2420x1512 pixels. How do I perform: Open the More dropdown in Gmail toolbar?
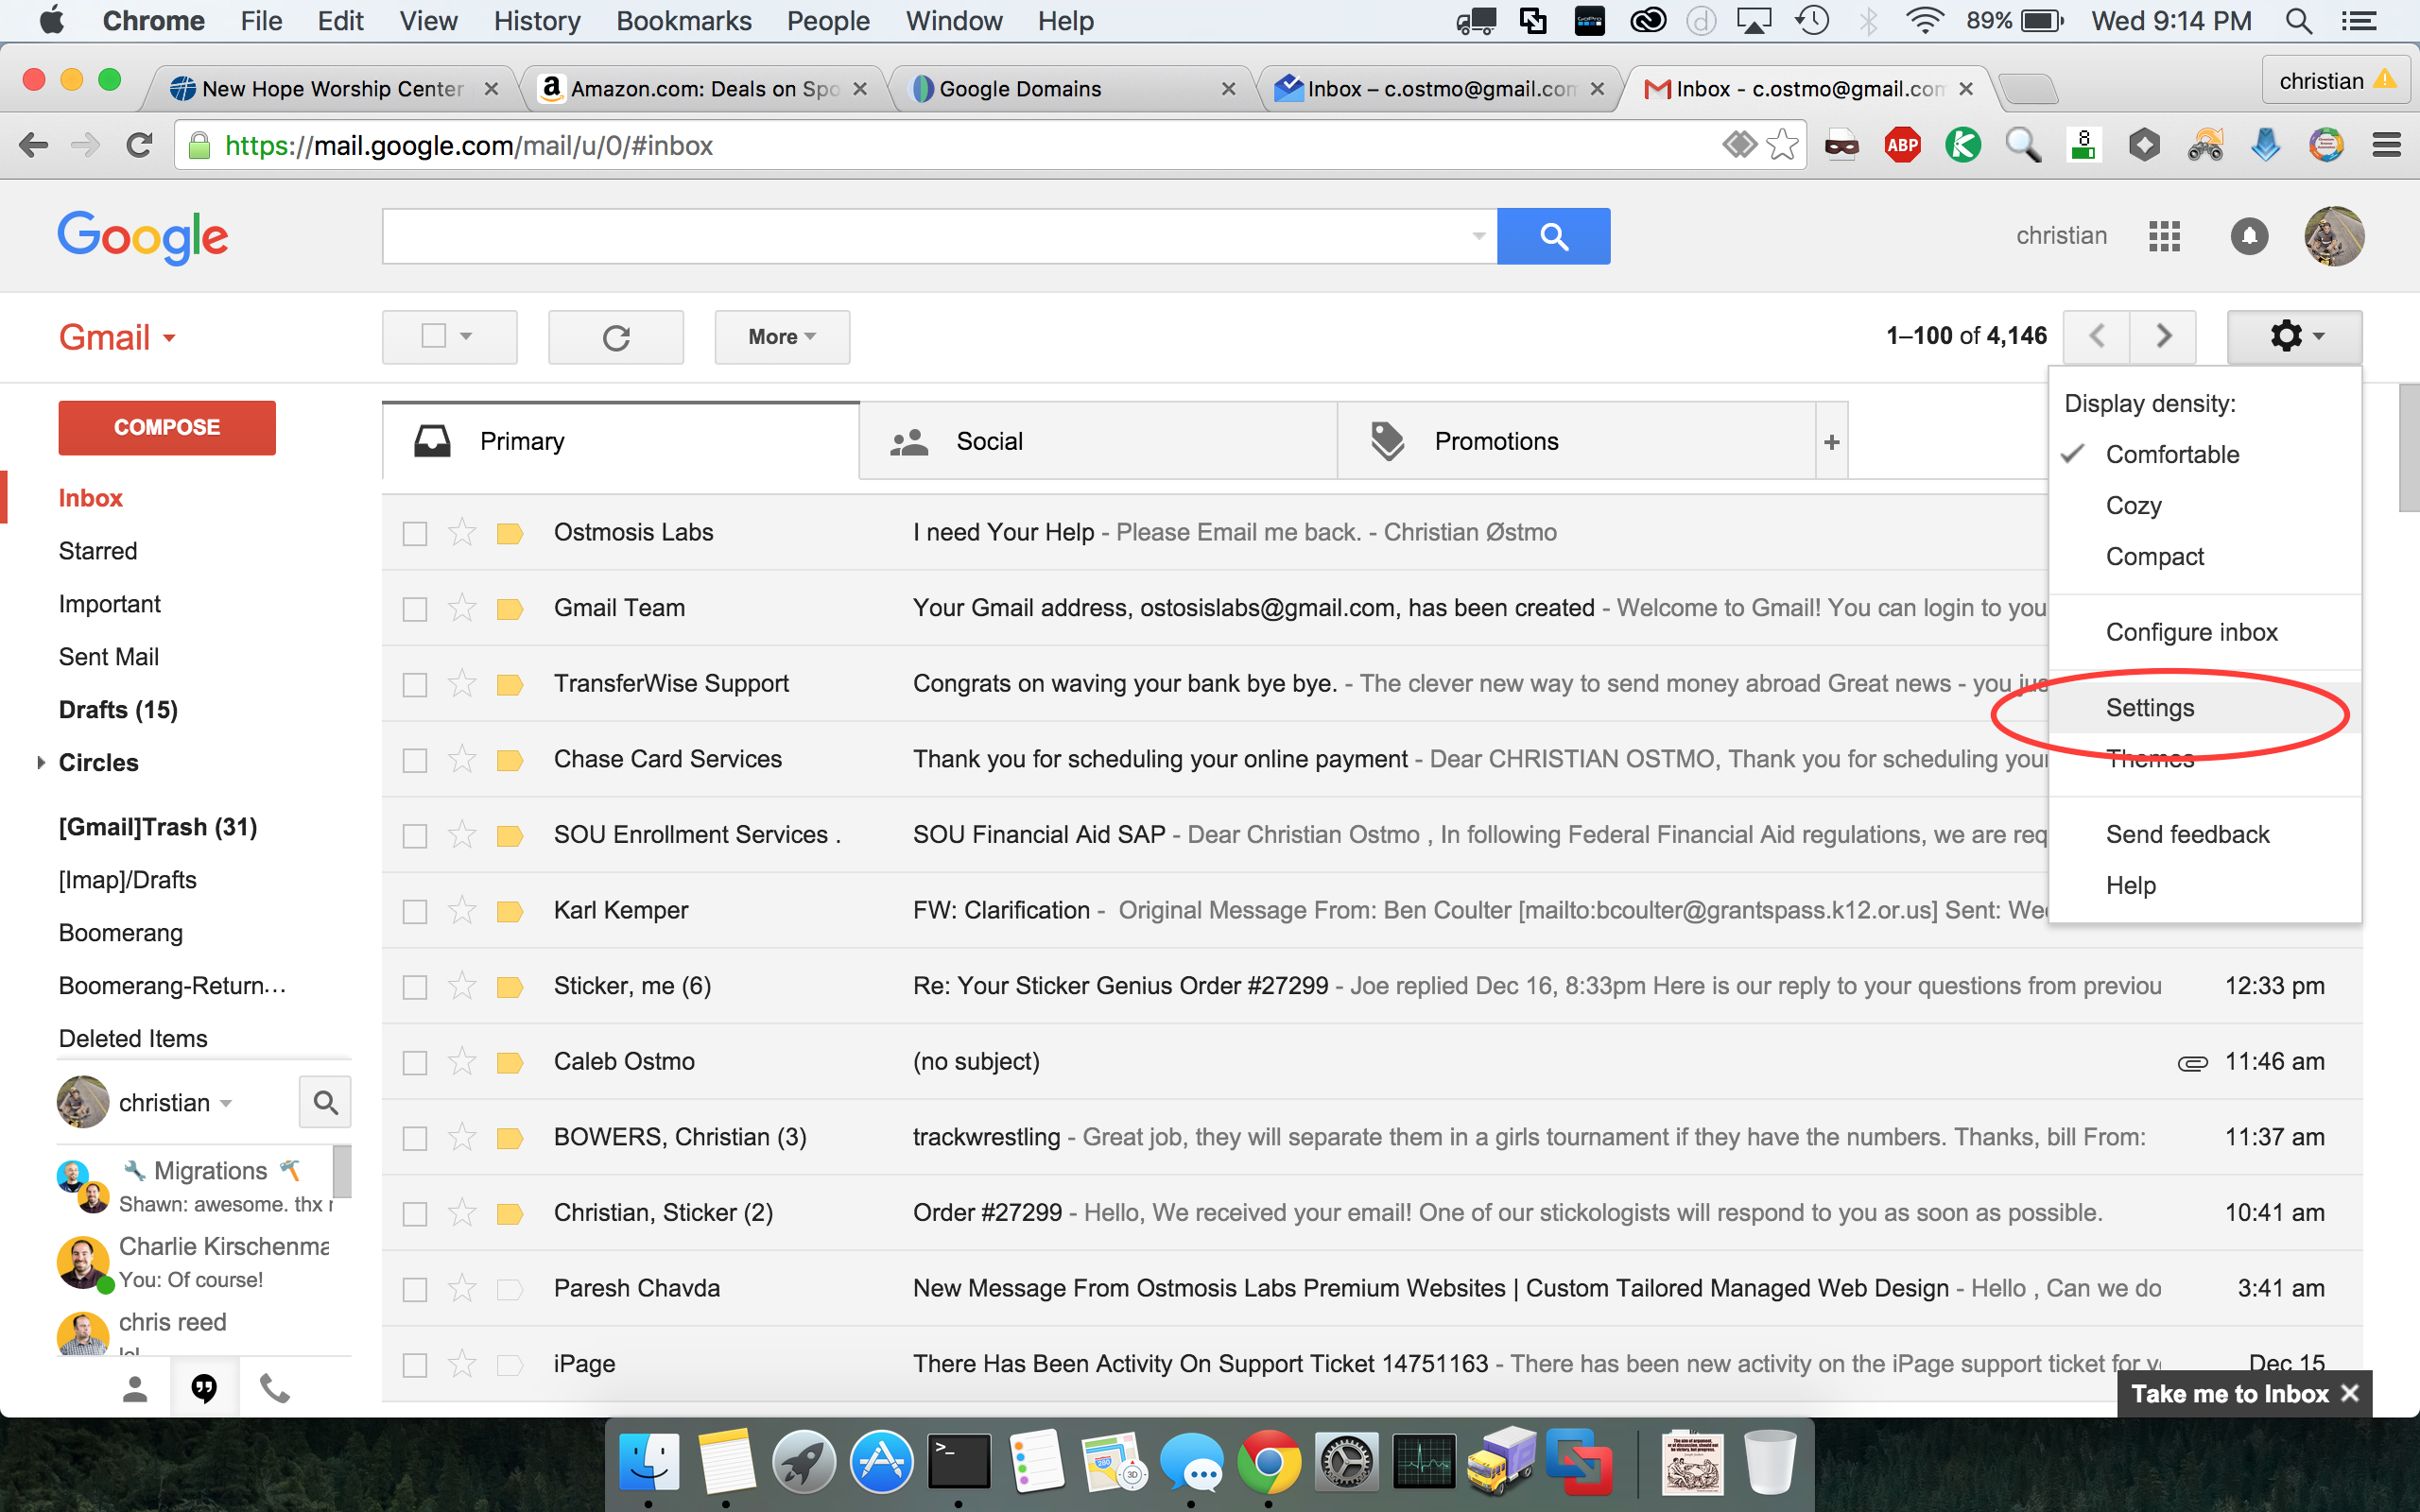(x=781, y=335)
